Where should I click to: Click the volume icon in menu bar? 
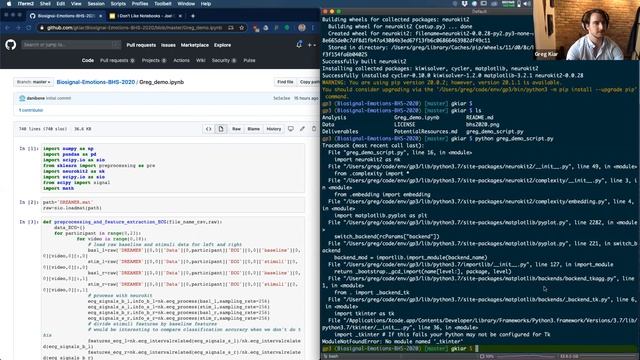coord(526,4)
